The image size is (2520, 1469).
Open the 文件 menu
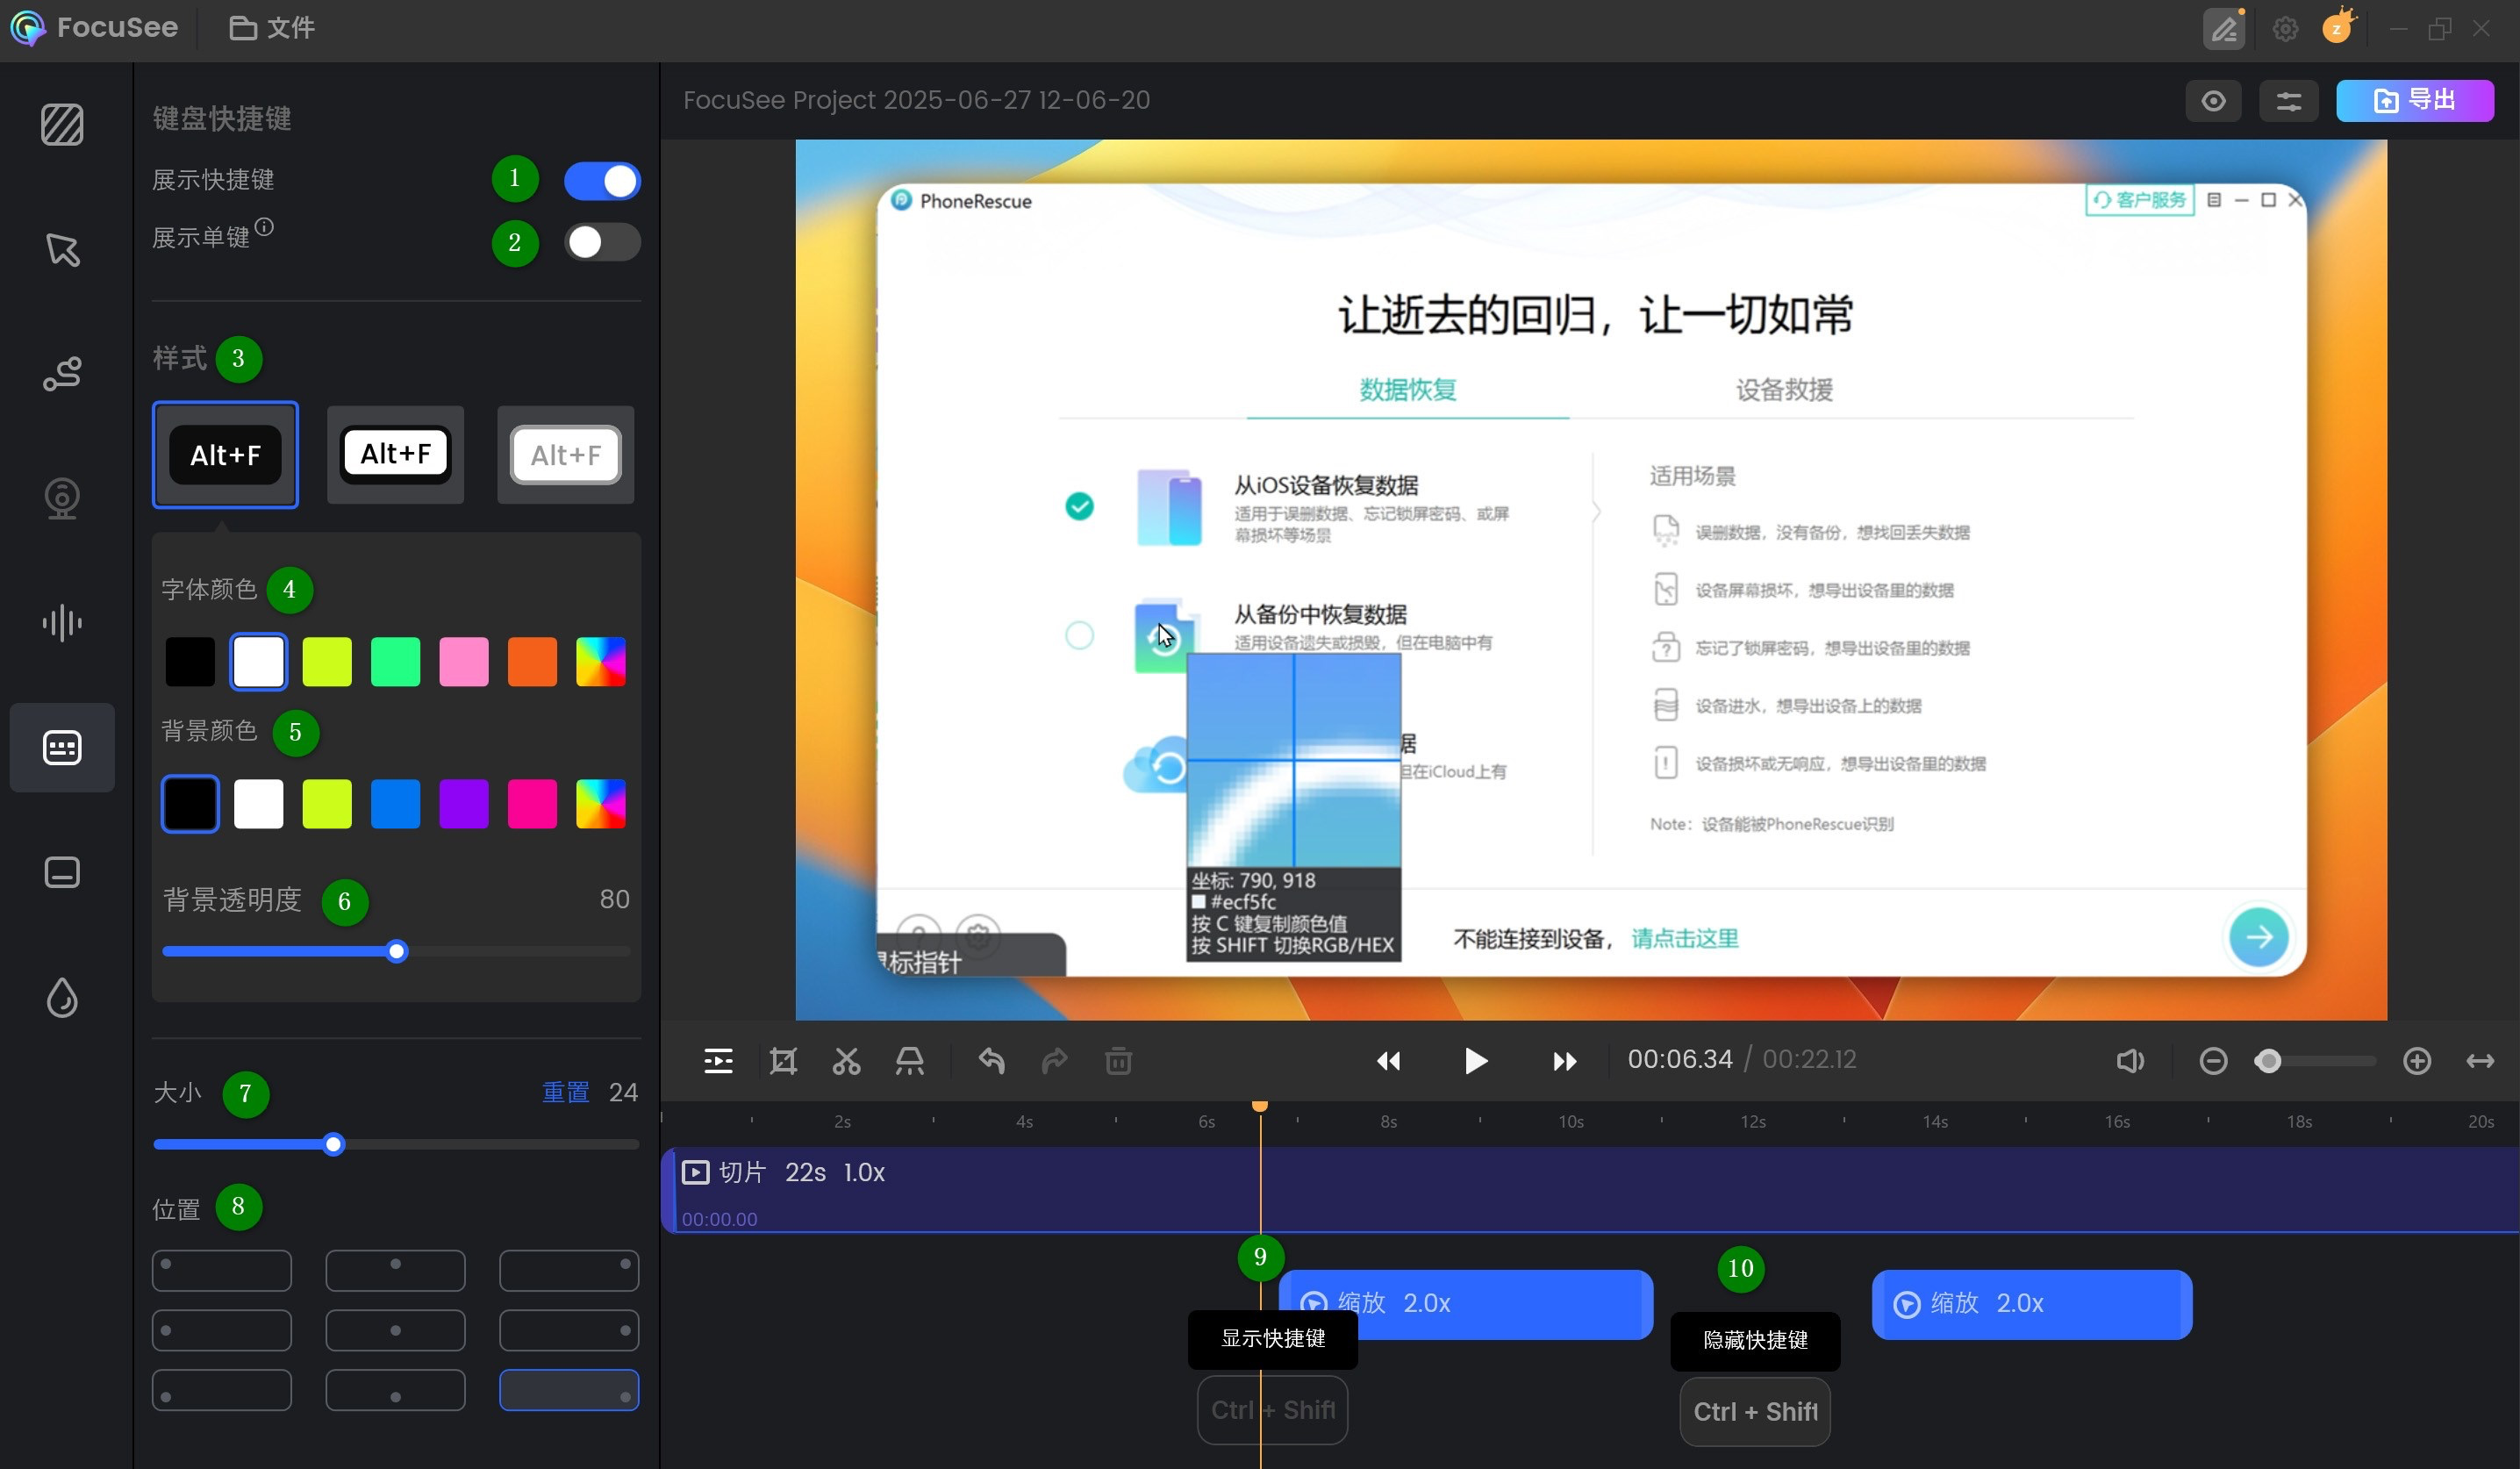pyautogui.click(x=272, y=28)
